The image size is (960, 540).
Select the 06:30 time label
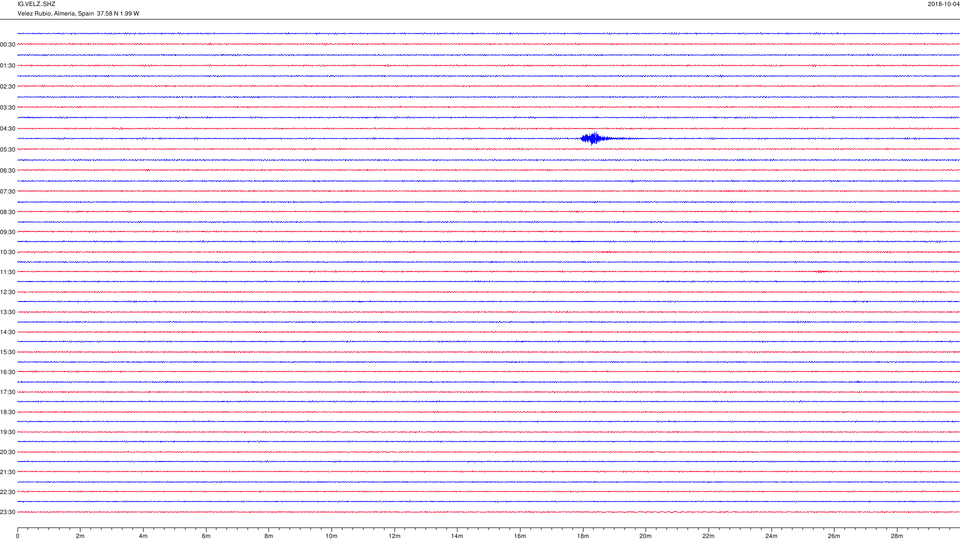[7, 171]
